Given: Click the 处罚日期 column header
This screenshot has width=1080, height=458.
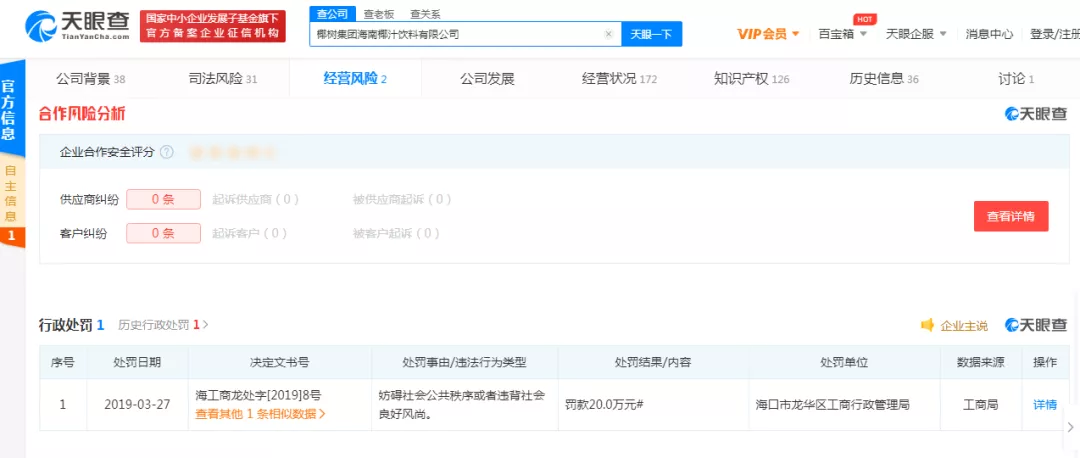Looking at the screenshot, I should pyautogui.click(x=137, y=362).
